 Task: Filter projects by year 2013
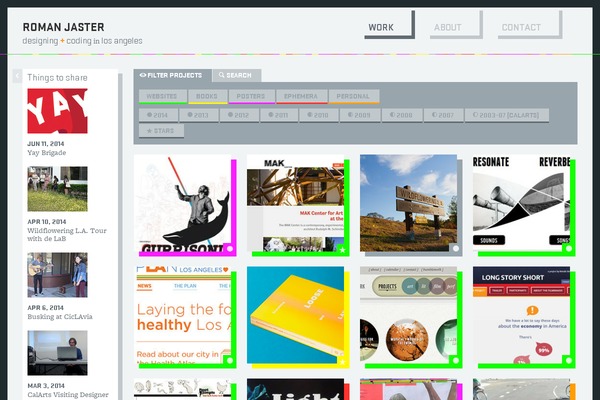(x=199, y=115)
